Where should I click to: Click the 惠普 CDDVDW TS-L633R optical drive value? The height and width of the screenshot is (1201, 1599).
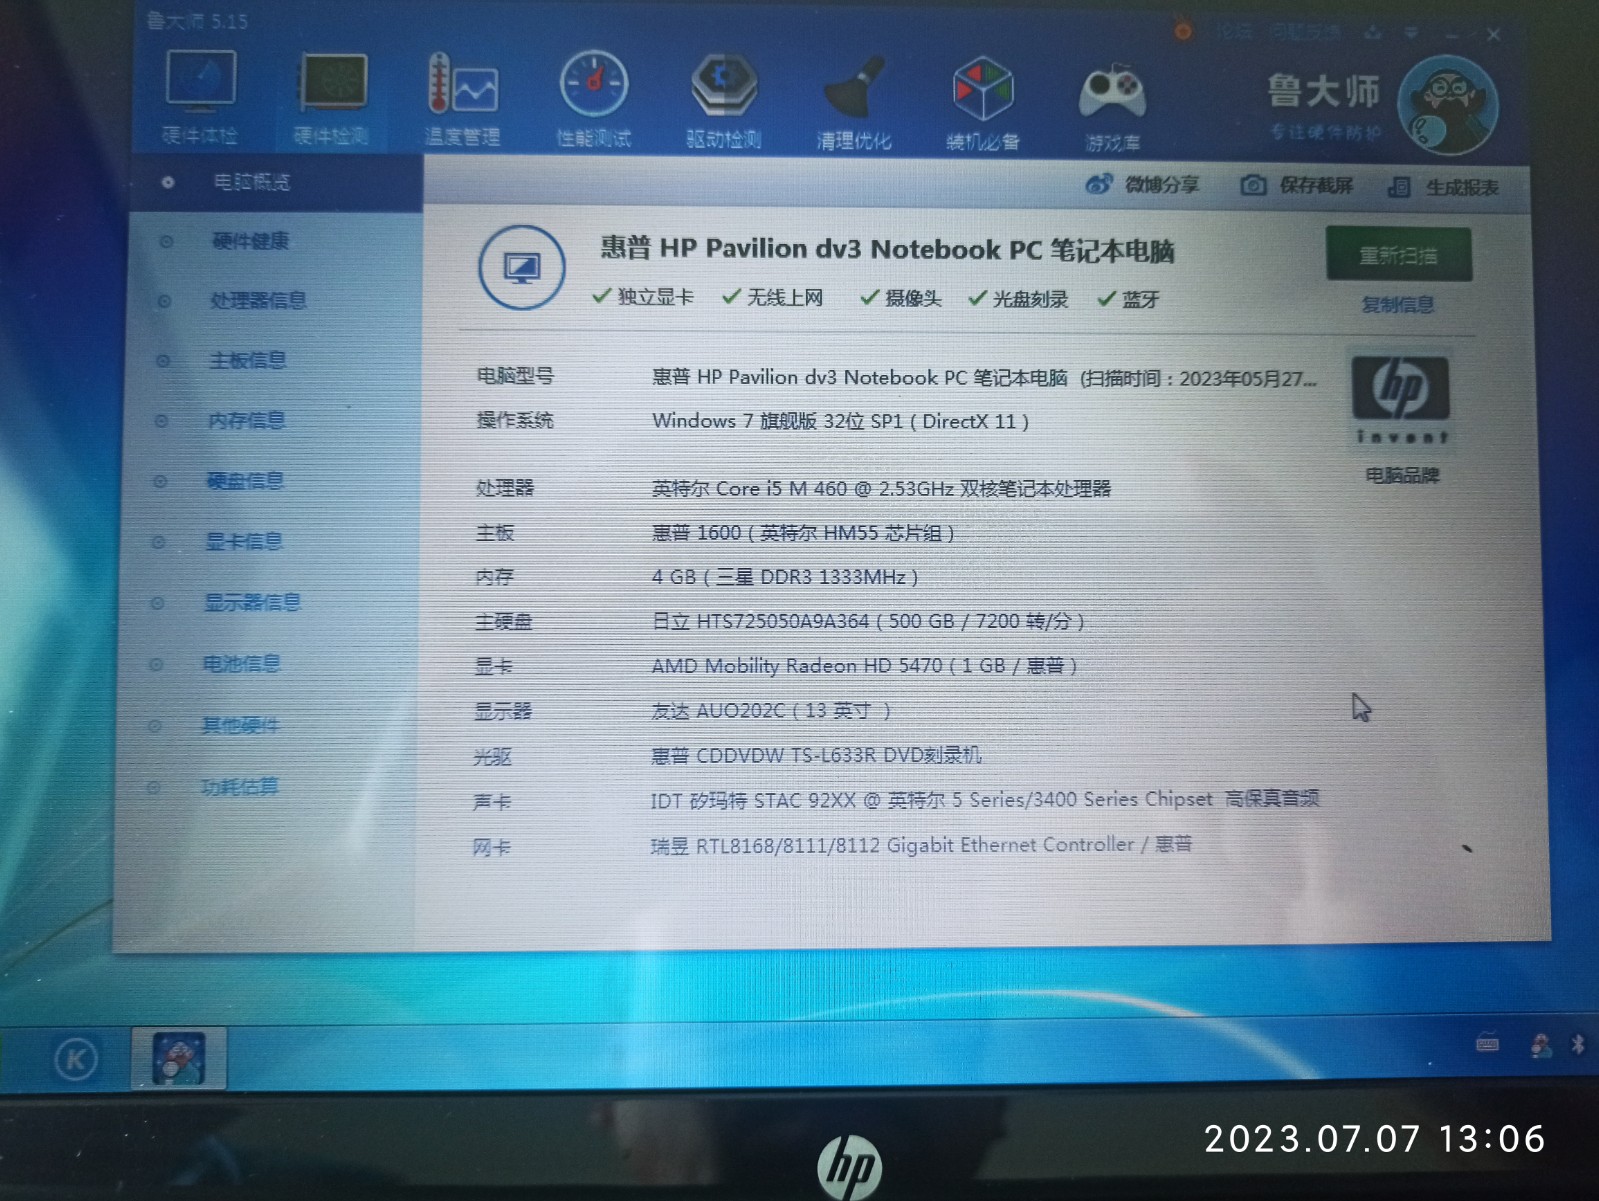click(816, 755)
